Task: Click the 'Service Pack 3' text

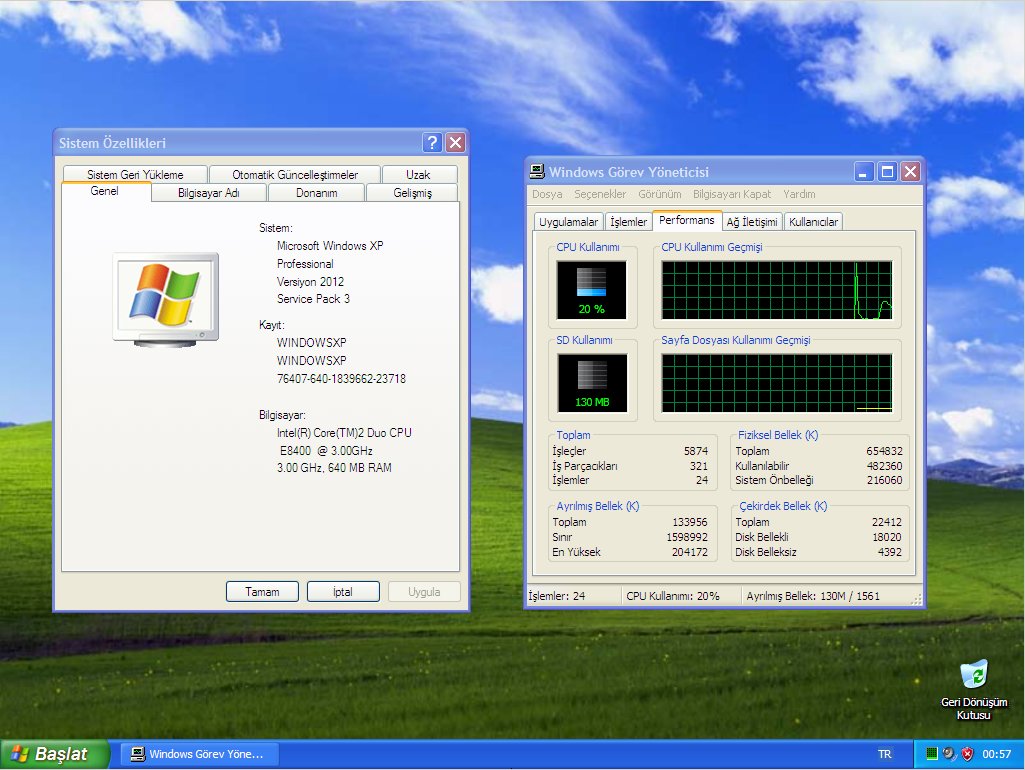Action: click(x=313, y=299)
